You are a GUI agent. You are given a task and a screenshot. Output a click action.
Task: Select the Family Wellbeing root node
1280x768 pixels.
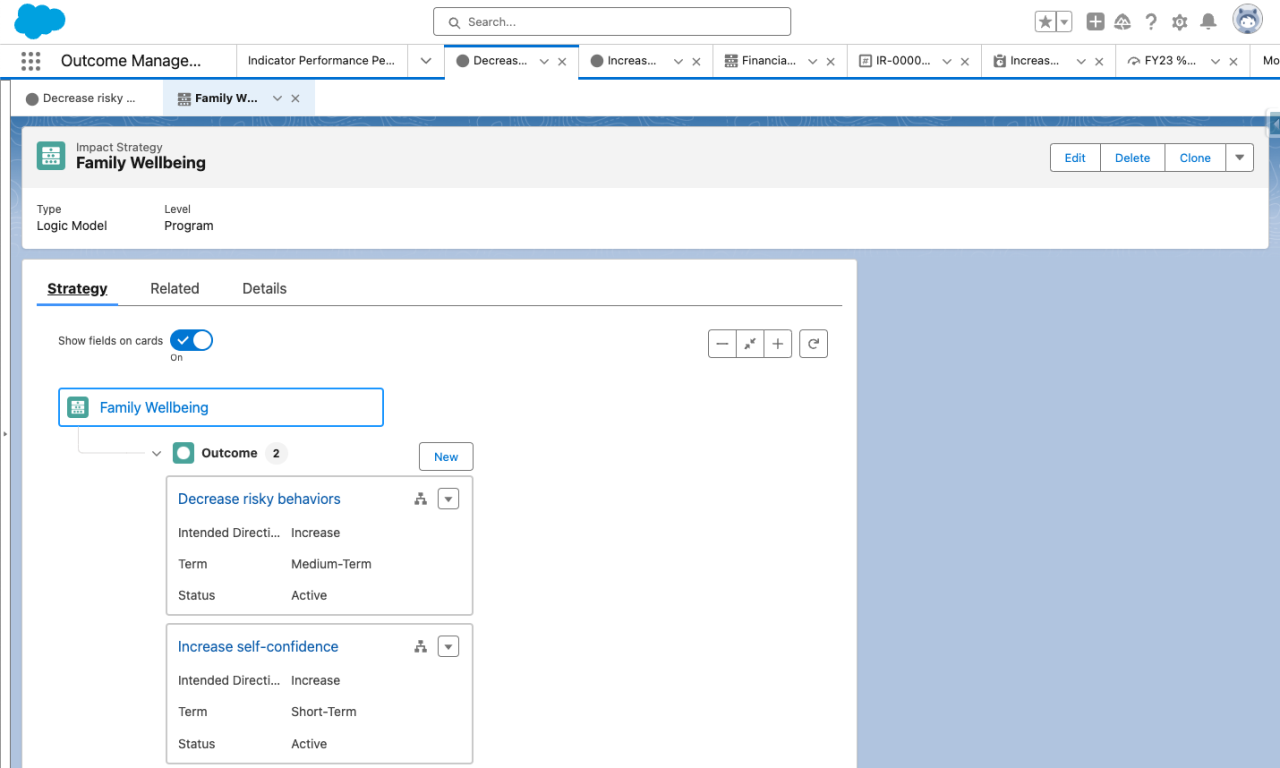click(221, 407)
